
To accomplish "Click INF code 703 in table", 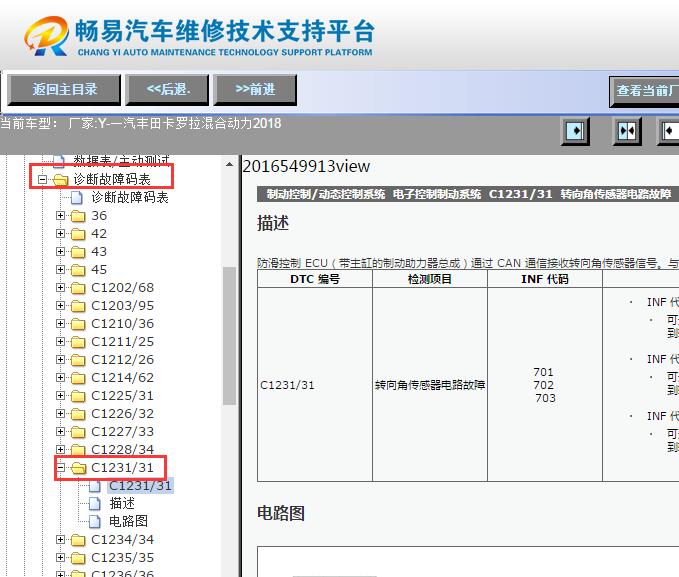I will click(x=545, y=398).
